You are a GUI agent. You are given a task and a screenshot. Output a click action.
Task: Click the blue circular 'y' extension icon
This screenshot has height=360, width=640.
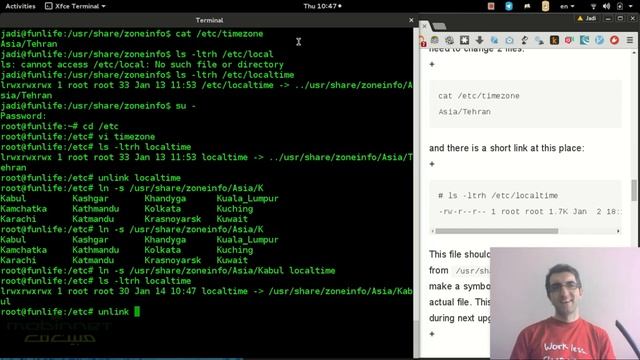coord(599,40)
